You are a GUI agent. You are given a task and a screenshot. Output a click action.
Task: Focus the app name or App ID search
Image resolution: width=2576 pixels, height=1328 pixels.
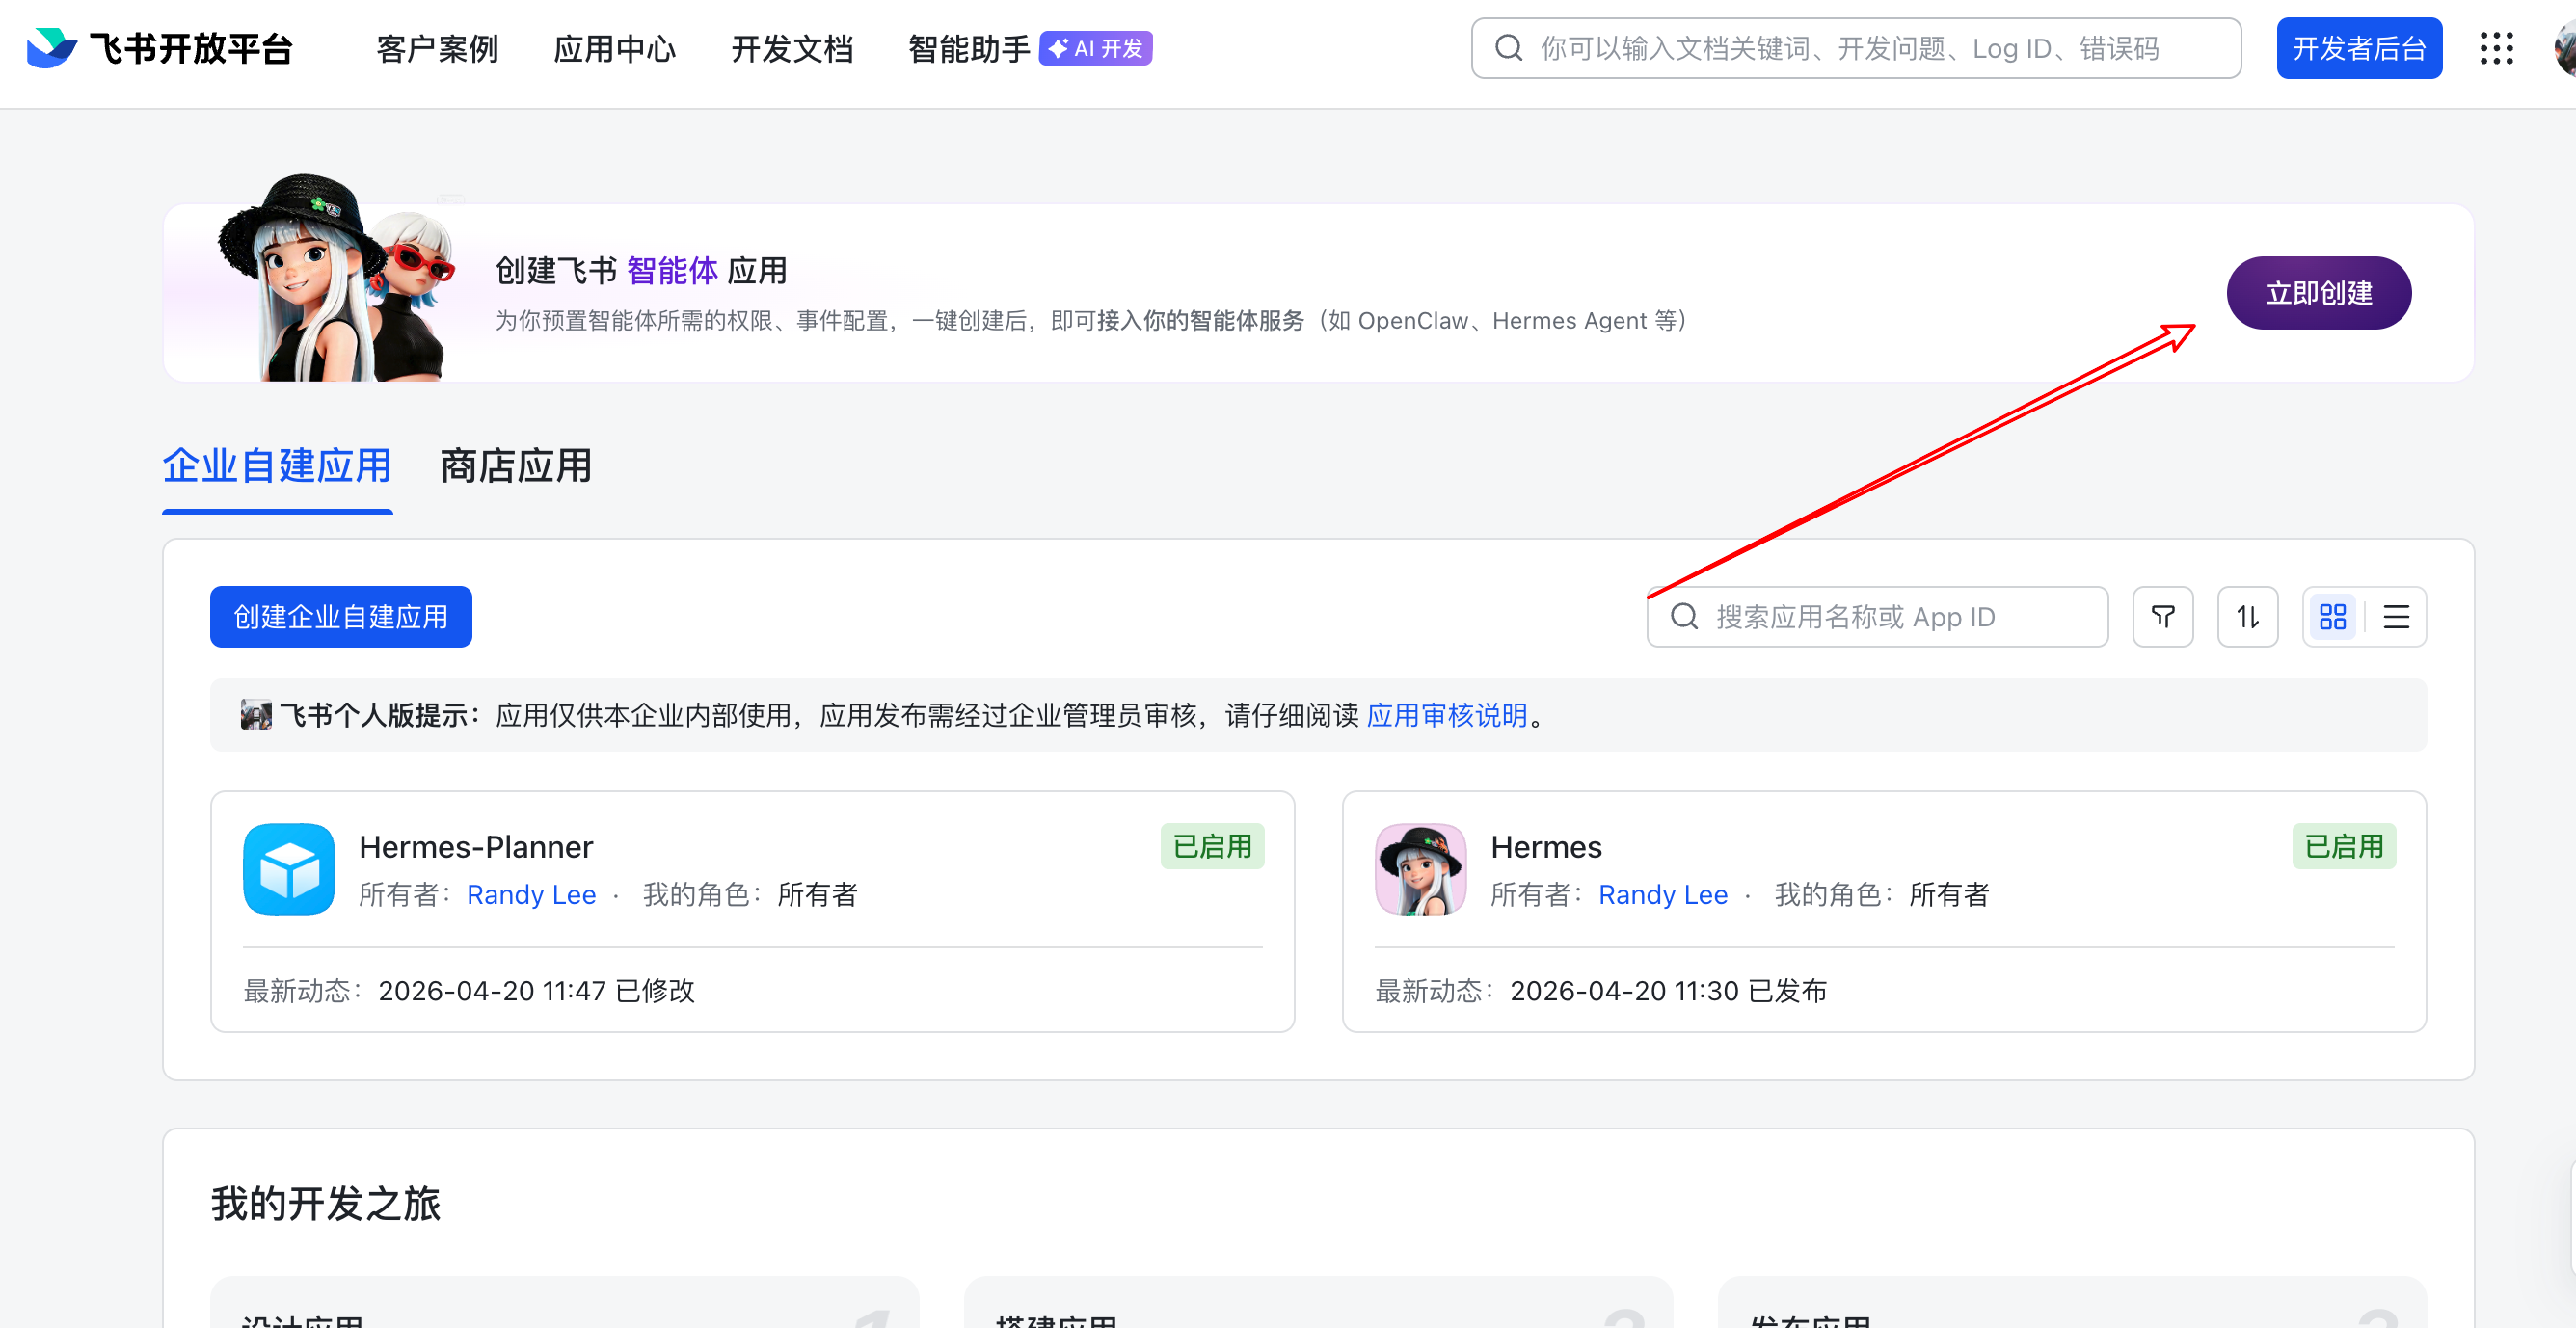[x=1878, y=617]
